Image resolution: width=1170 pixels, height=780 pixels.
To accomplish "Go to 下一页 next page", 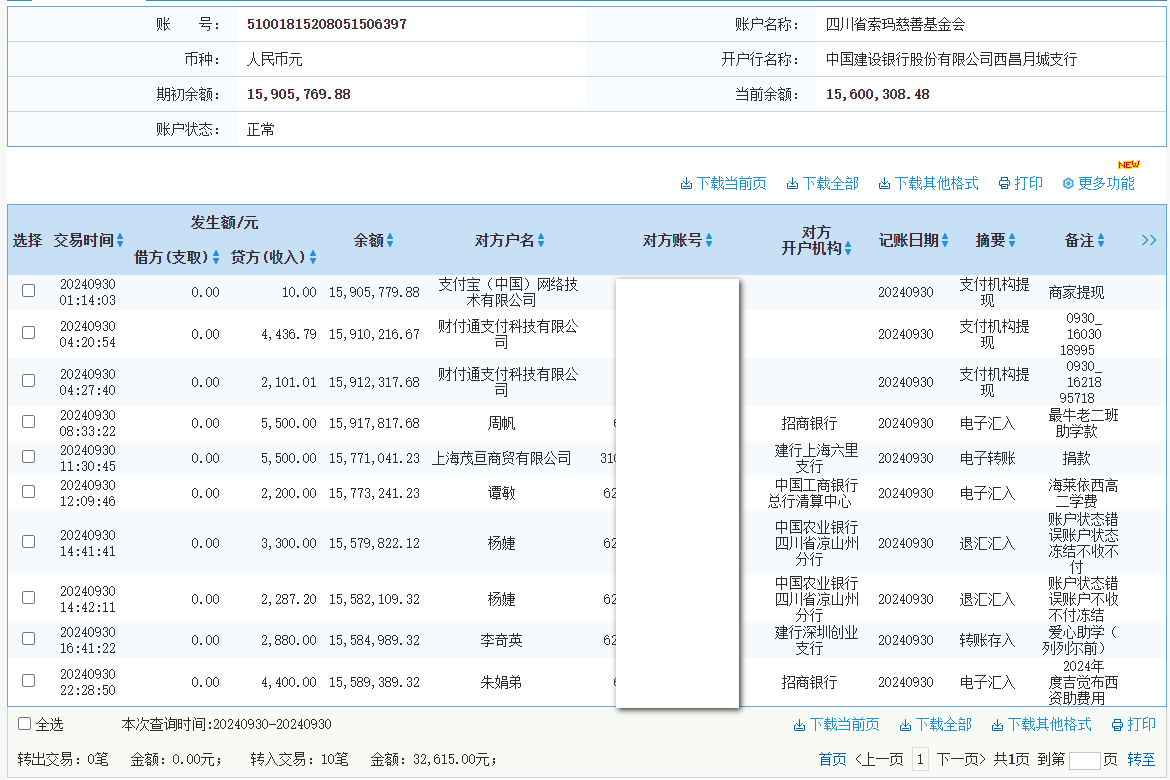I will [961, 760].
